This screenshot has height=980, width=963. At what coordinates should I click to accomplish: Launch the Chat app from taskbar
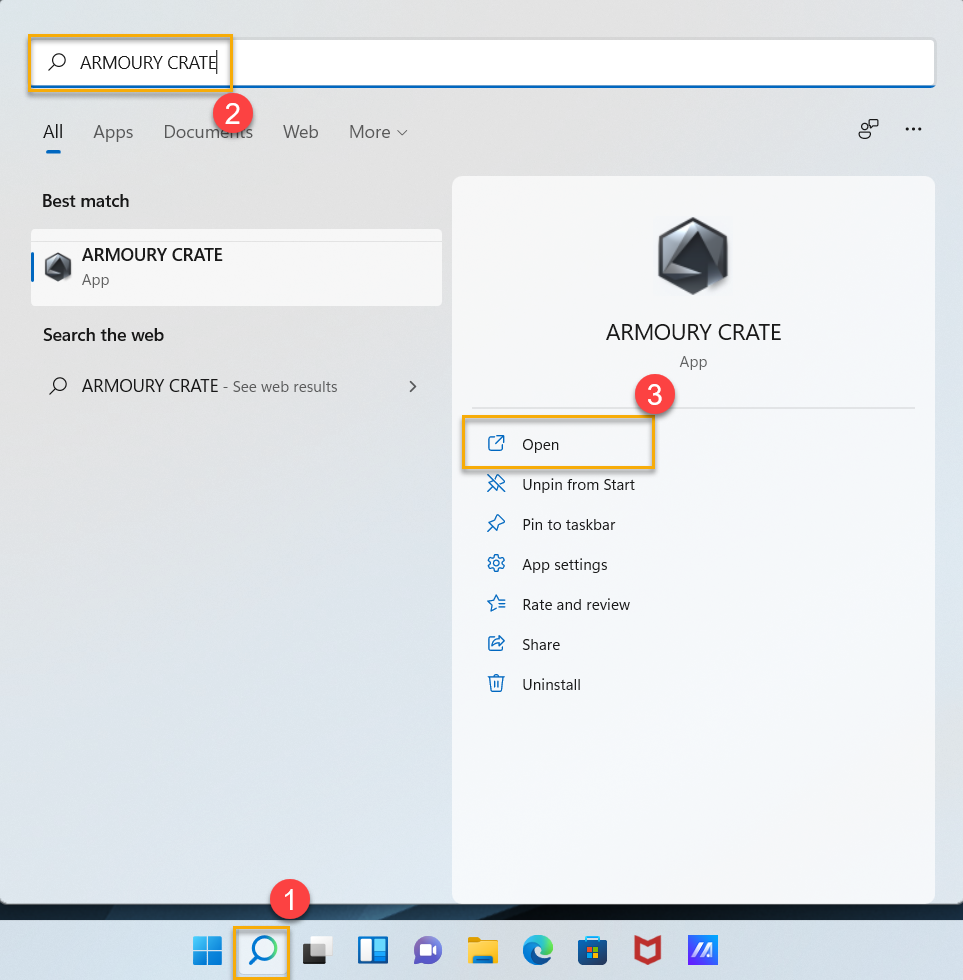tap(427, 950)
